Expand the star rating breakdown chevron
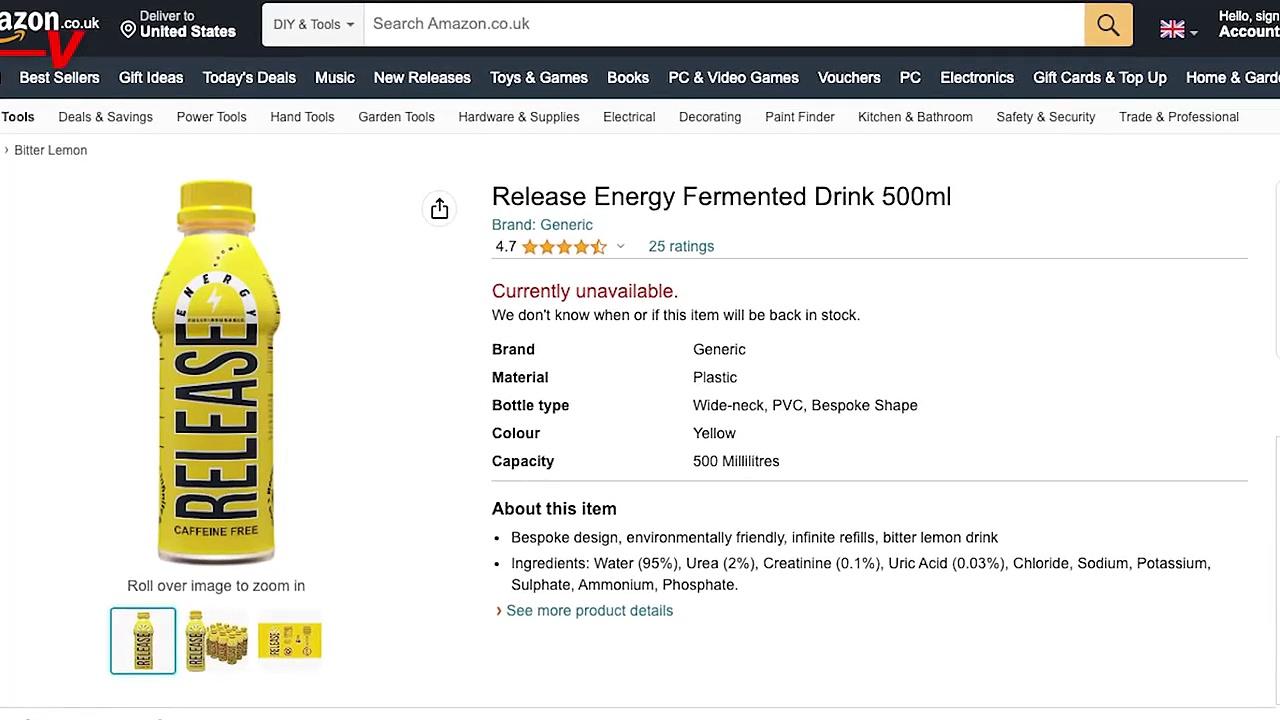The height and width of the screenshot is (720, 1280). pos(620,246)
